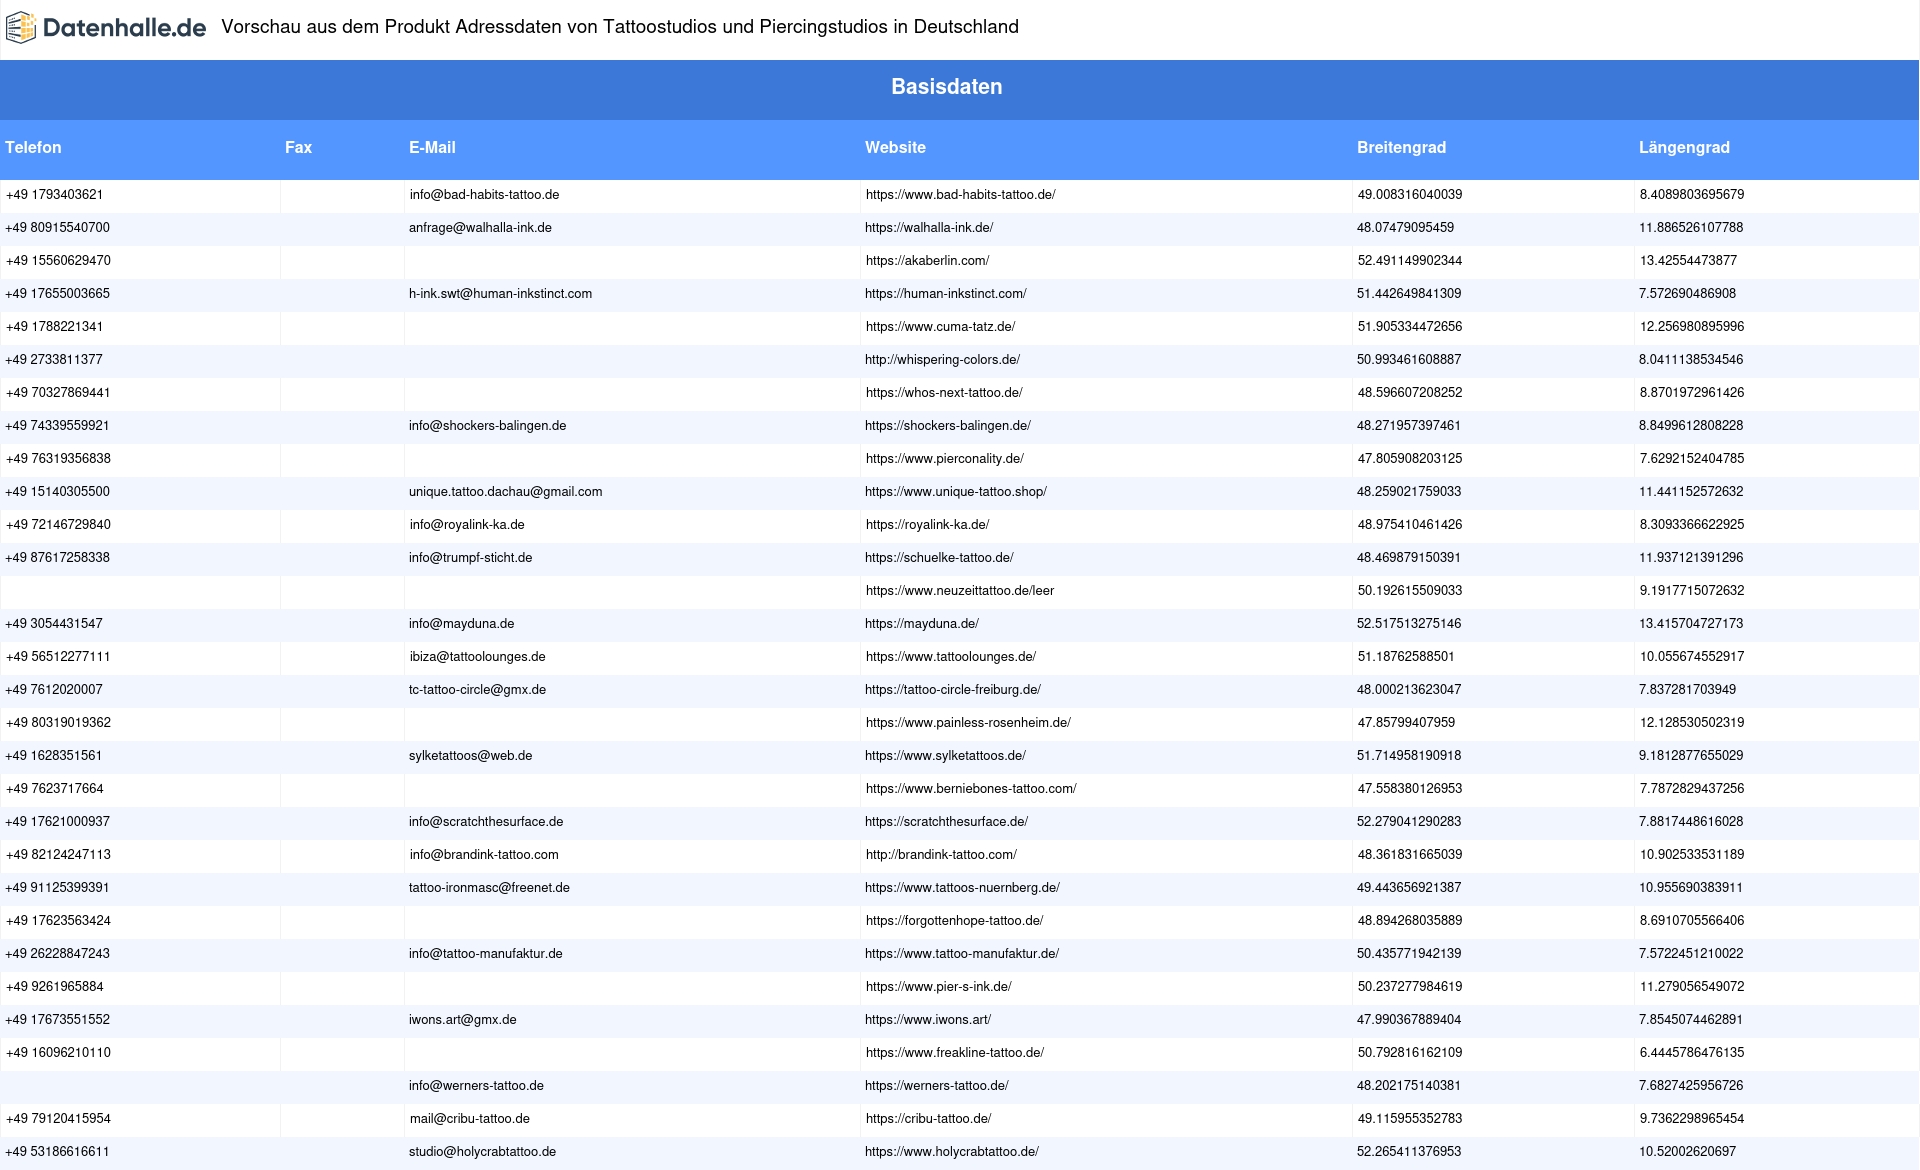Select email info@bad-habits-tattoo.de

484,195
